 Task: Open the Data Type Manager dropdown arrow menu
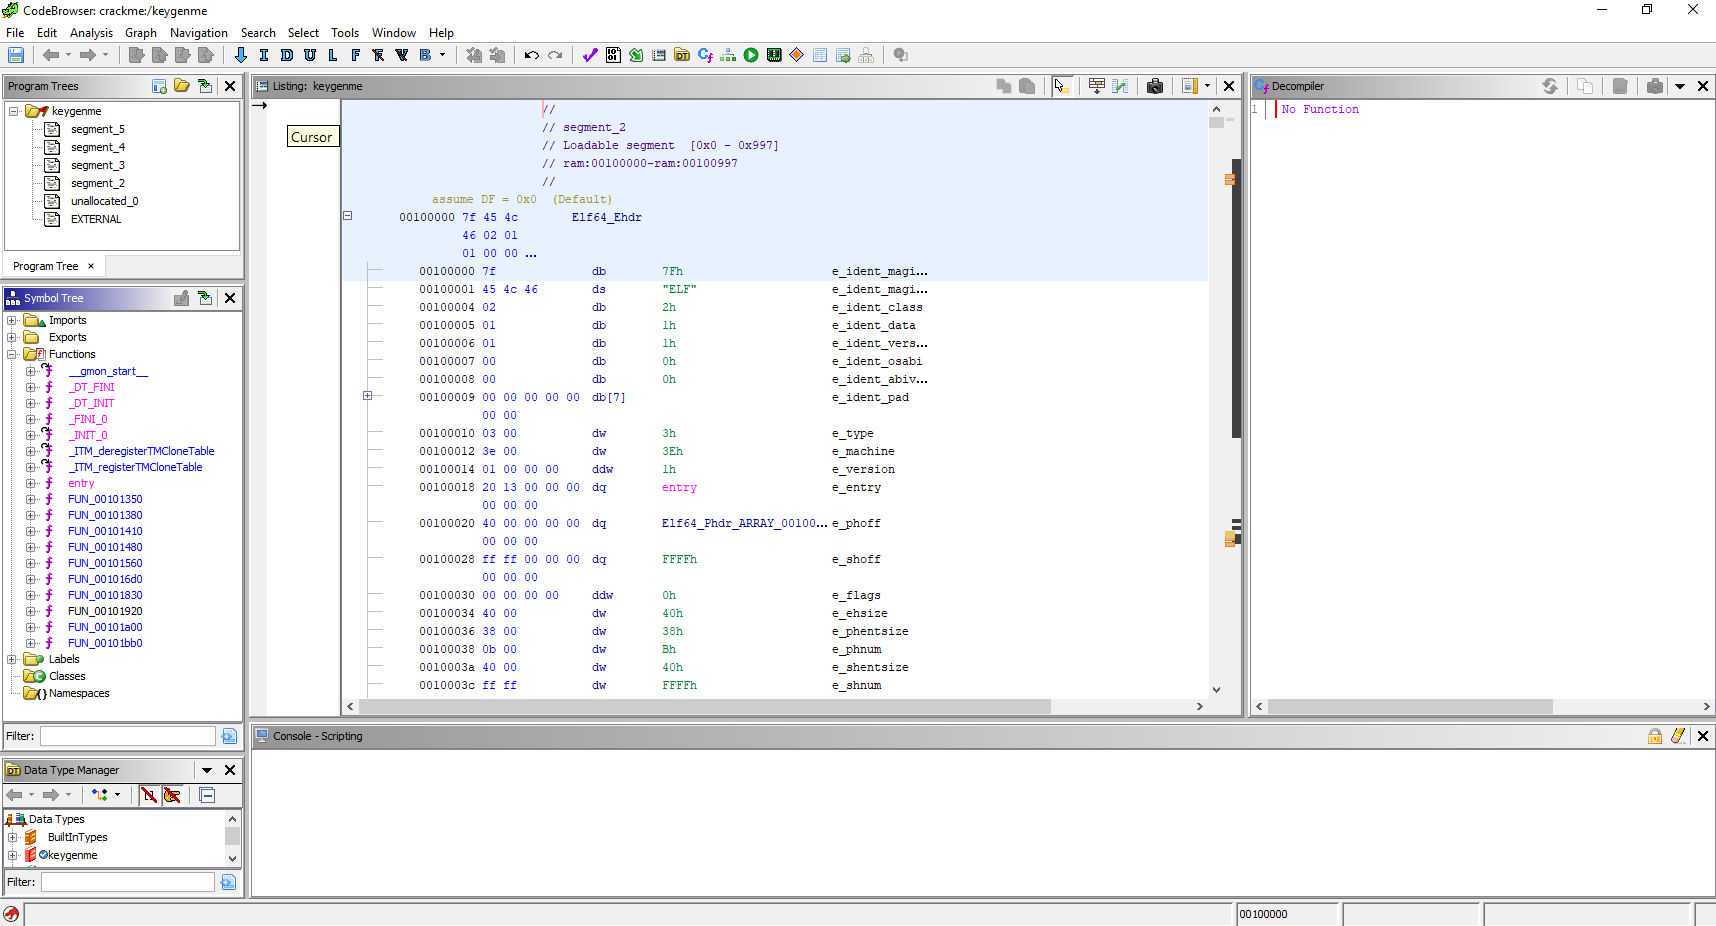[x=207, y=770]
